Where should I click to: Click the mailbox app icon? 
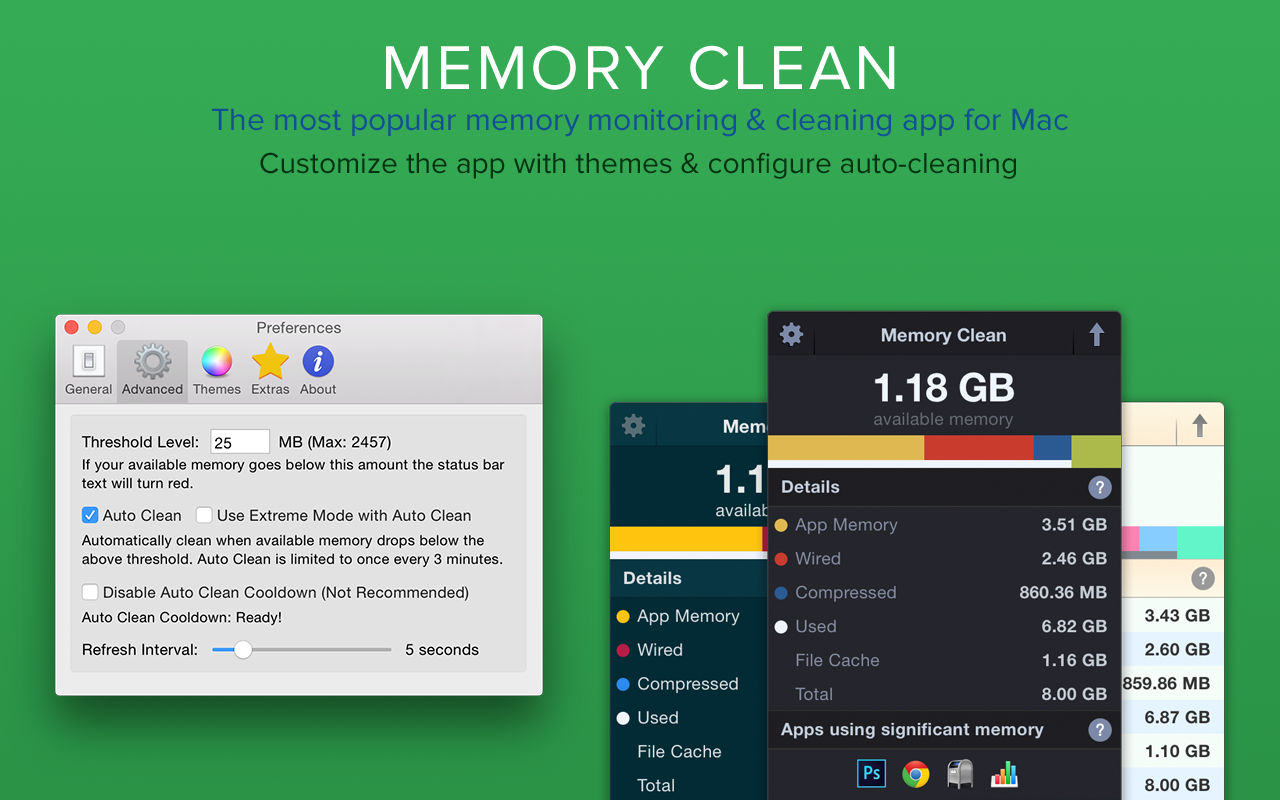[960, 774]
